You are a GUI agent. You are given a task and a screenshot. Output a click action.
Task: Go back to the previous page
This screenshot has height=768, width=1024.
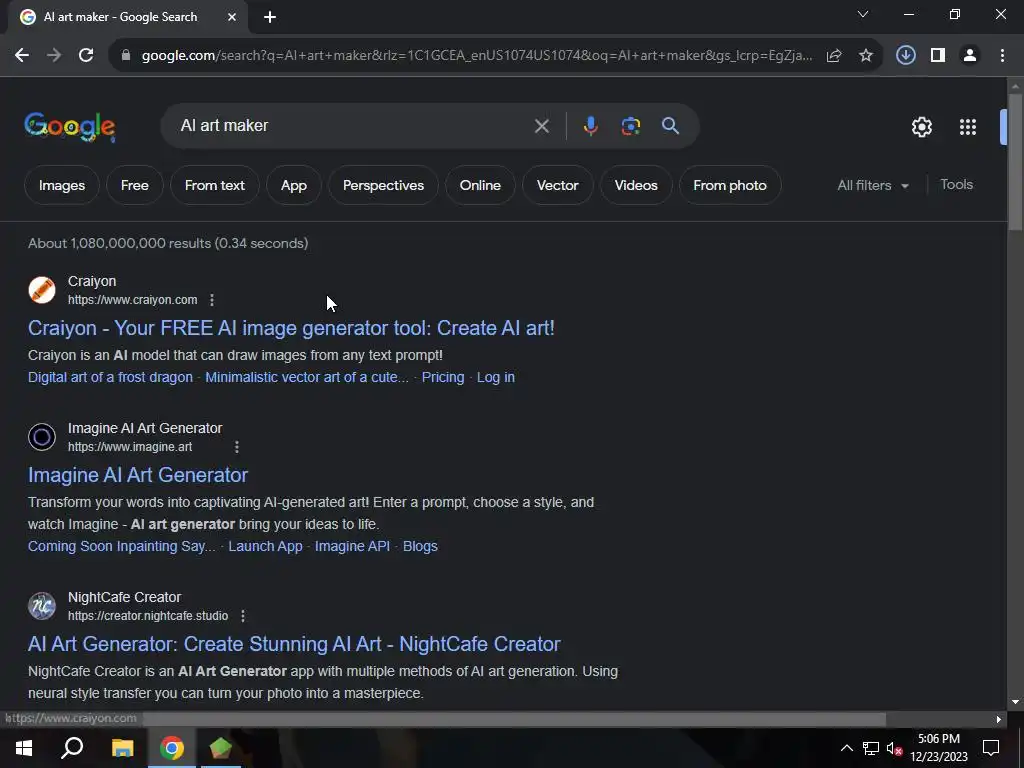(x=22, y=56)
